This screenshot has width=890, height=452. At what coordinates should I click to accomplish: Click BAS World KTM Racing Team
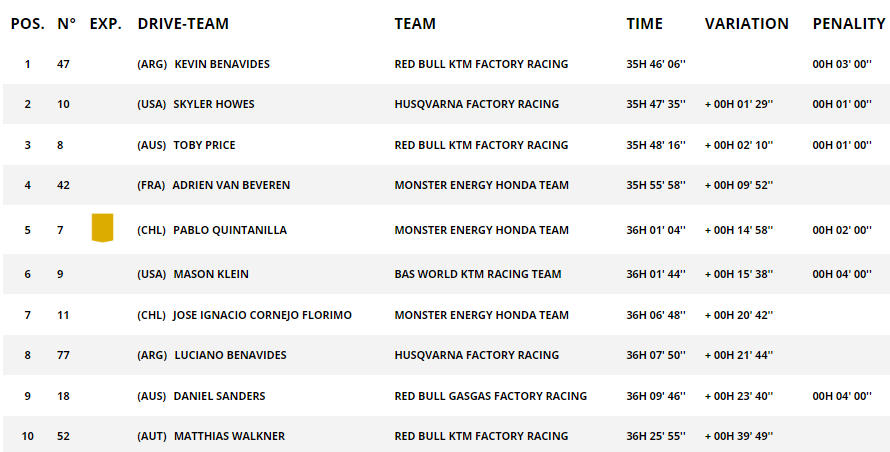click(x=478, y=274)
